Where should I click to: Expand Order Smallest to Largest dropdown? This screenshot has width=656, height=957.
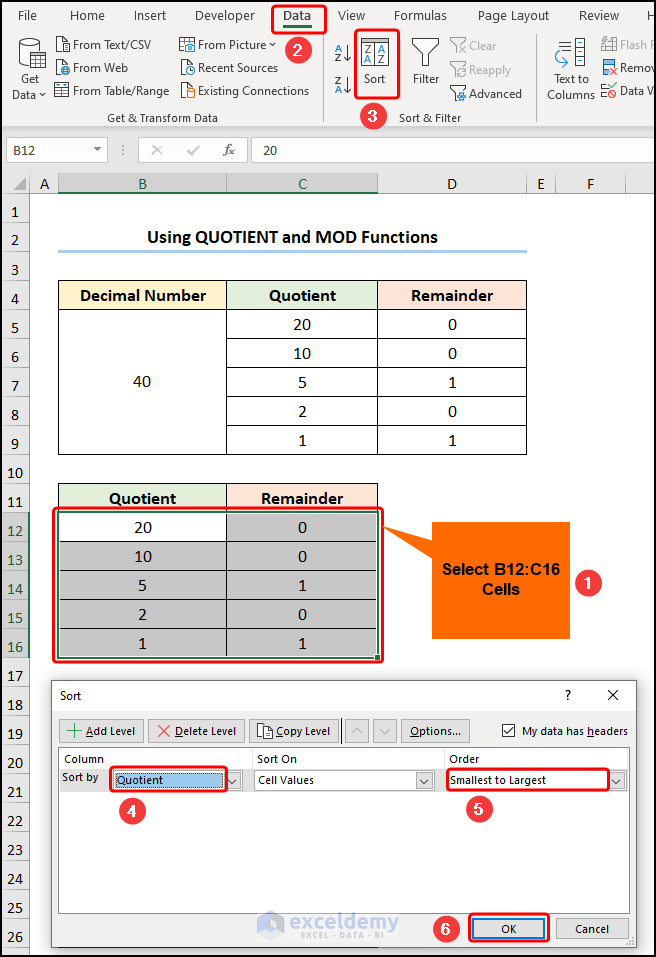click(618, 781)
